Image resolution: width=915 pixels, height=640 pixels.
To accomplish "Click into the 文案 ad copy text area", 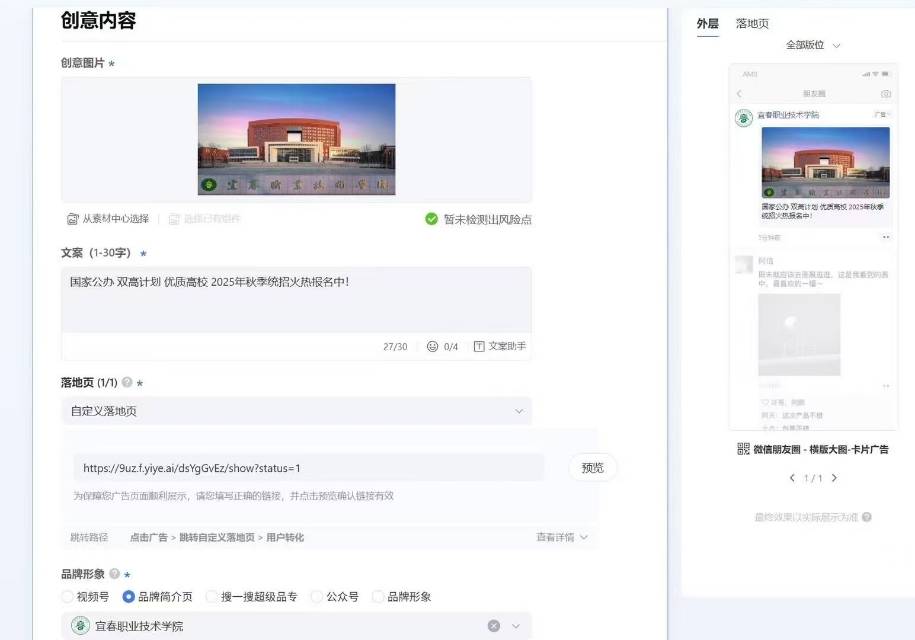I will [296, 300].
